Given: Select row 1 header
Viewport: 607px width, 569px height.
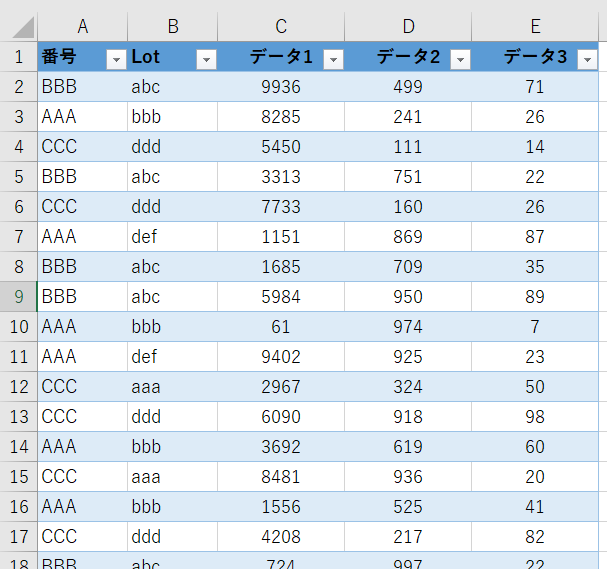Looking at the screenshot, I should pos(19,57).
